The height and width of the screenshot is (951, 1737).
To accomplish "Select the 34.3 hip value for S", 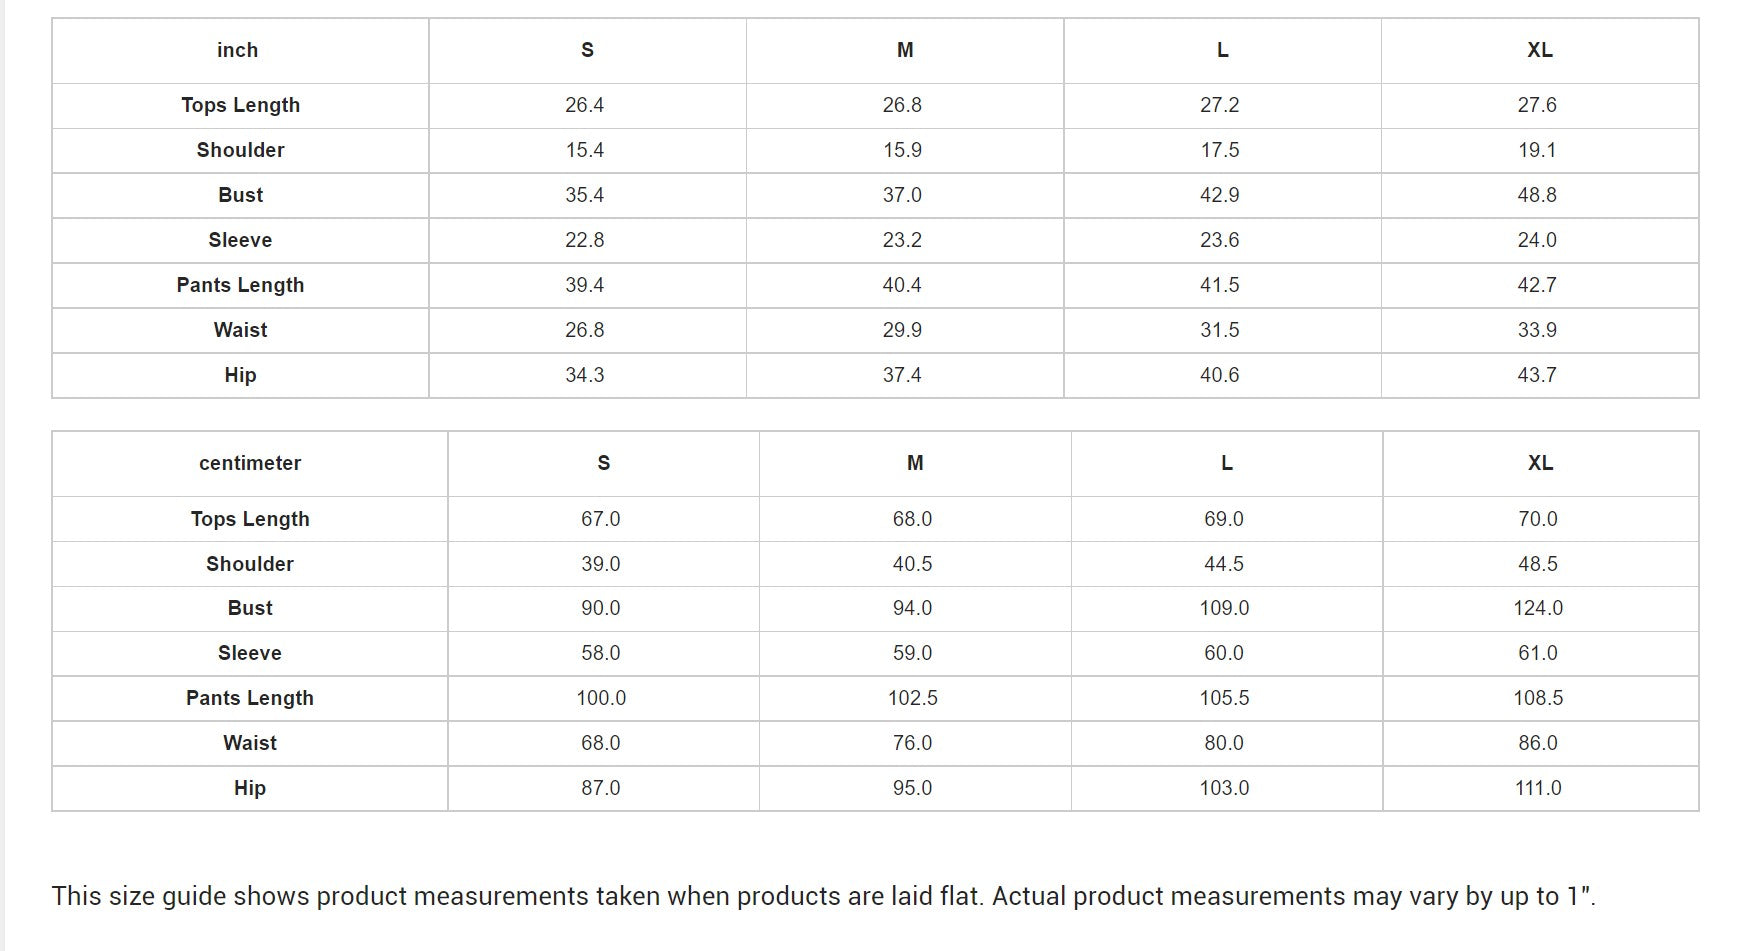I will click(585, 376).
